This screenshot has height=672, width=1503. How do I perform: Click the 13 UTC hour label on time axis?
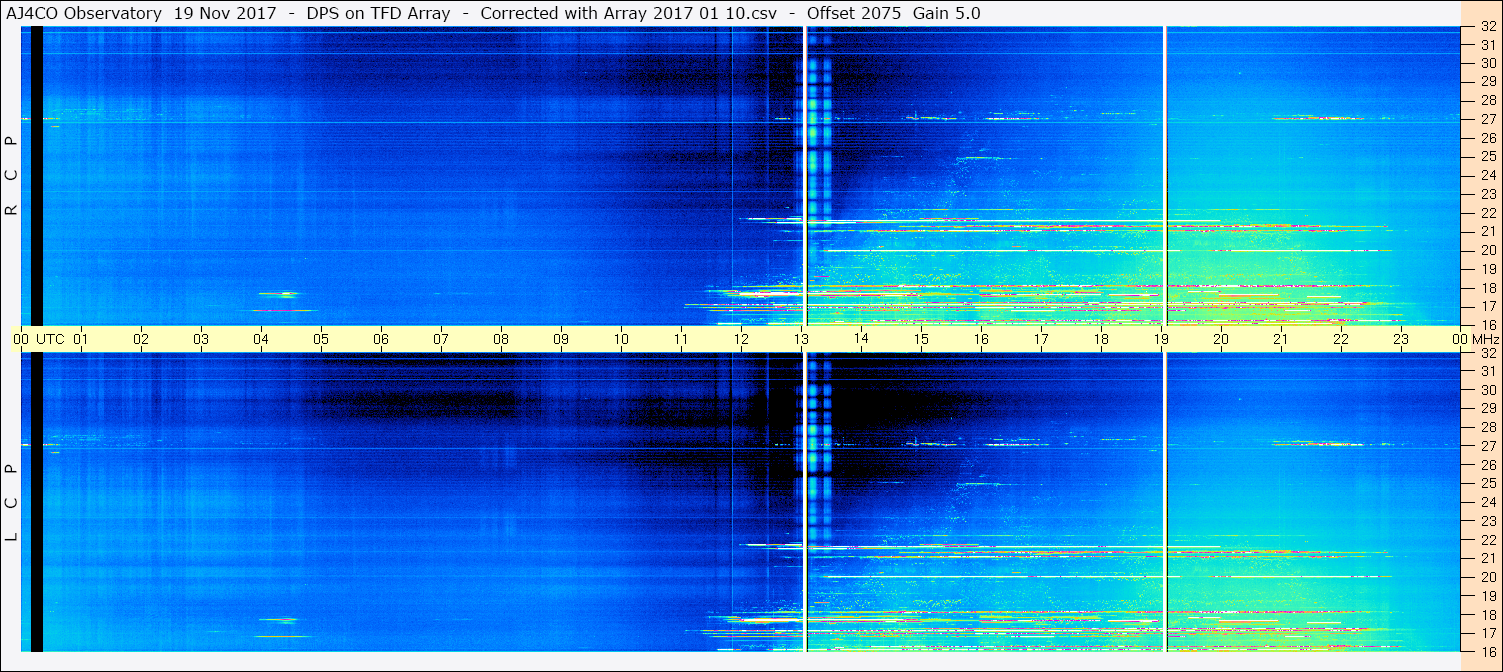(801, 339)
